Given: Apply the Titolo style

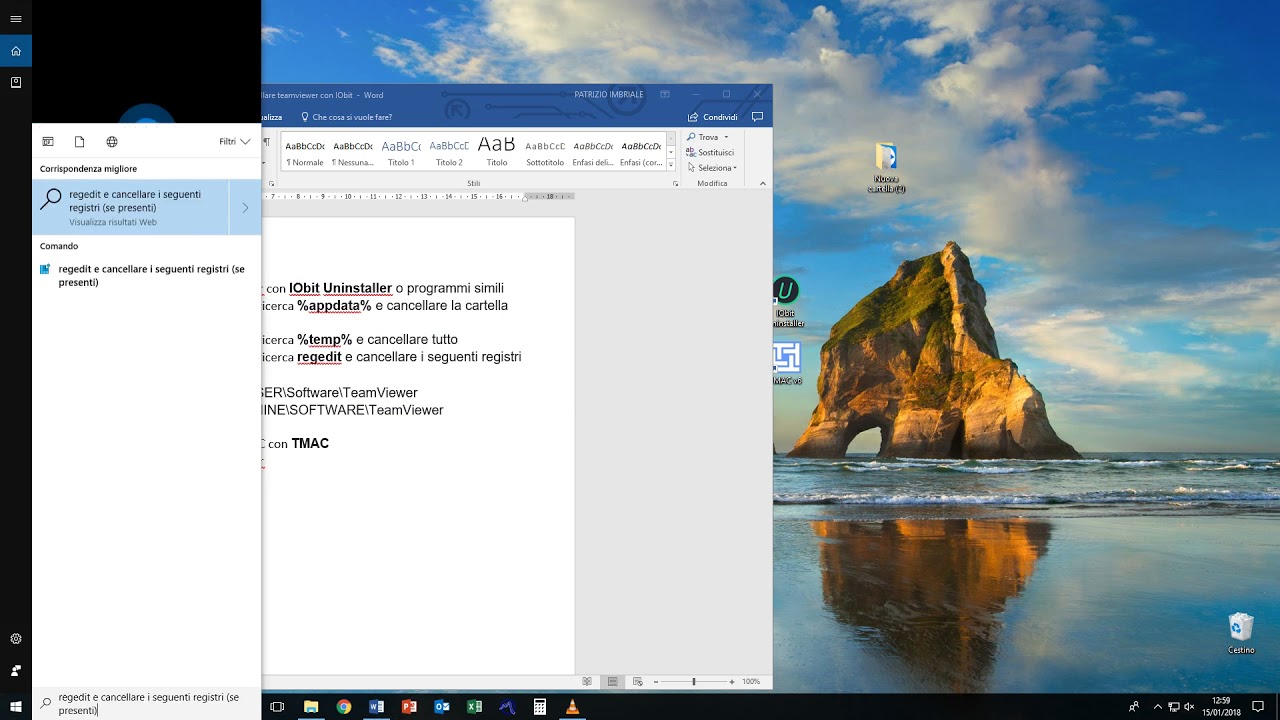Looking at the screenshot, I should (x=497, y=151).
